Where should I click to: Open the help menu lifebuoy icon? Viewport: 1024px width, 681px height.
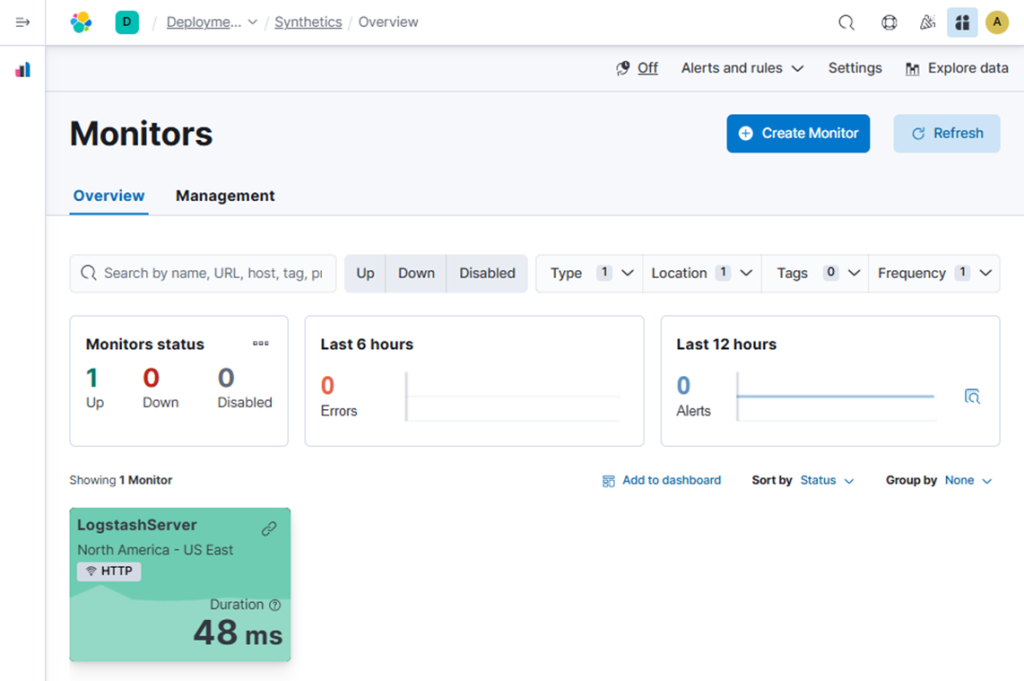tap(889, 22)
